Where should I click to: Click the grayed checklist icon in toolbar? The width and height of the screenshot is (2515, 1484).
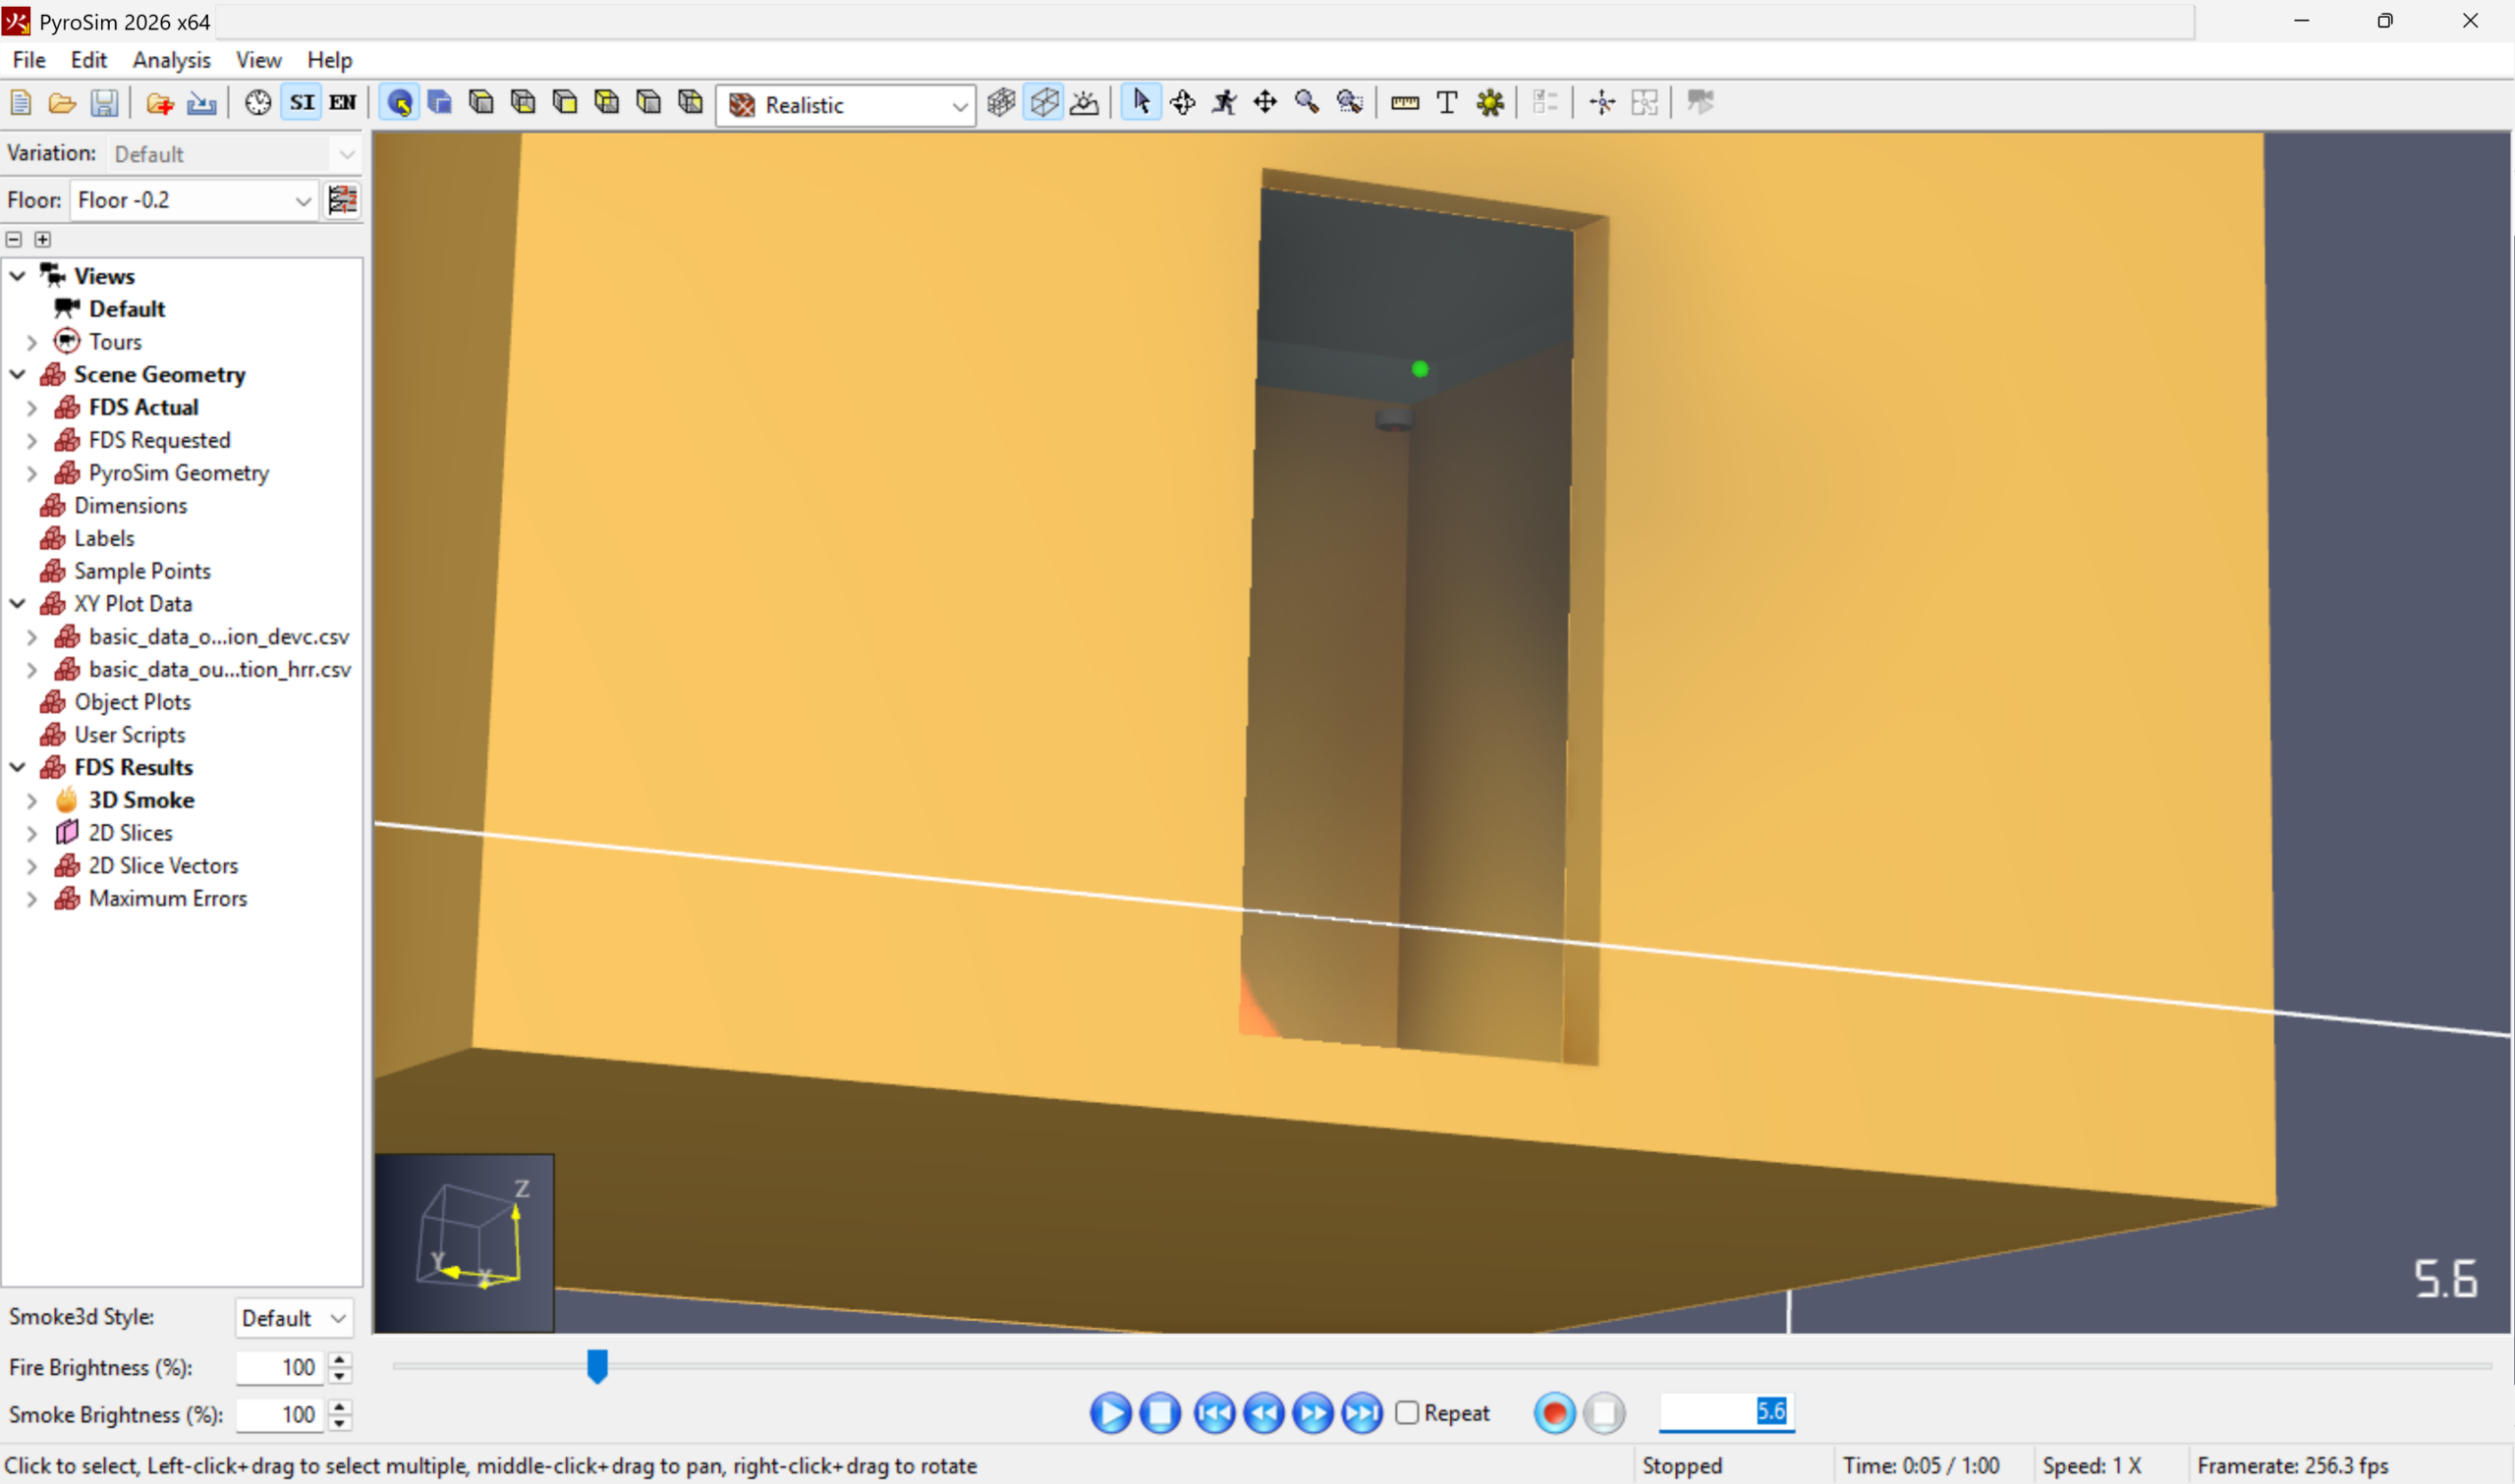[x=1545, y=103]
